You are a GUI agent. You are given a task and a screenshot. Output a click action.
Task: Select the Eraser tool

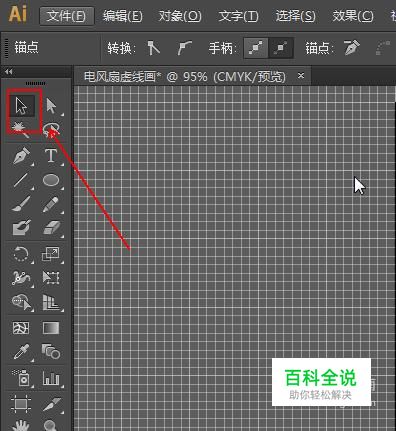pos(51,228)
